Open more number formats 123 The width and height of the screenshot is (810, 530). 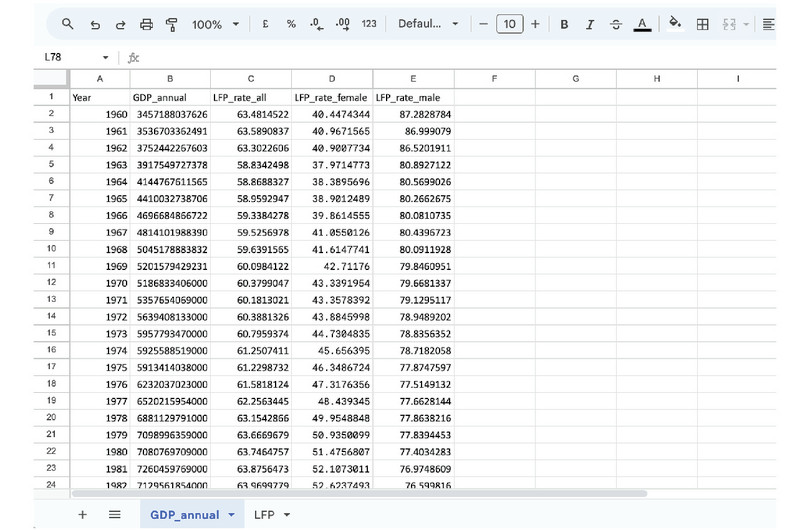[x=369, y=24]
